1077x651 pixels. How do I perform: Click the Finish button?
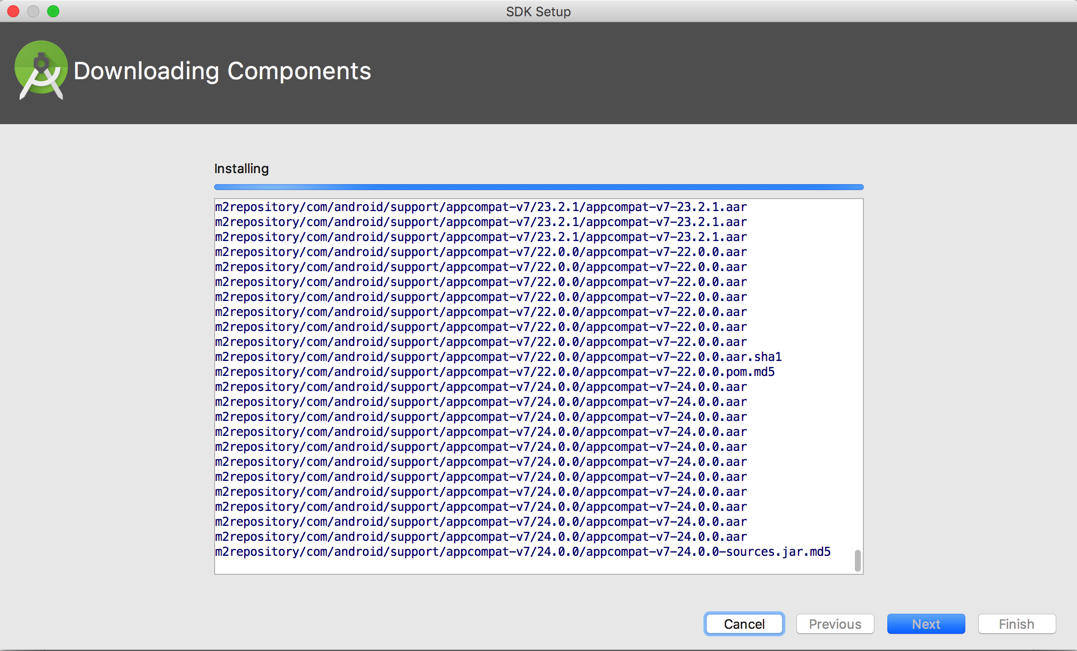[1016, 624]
